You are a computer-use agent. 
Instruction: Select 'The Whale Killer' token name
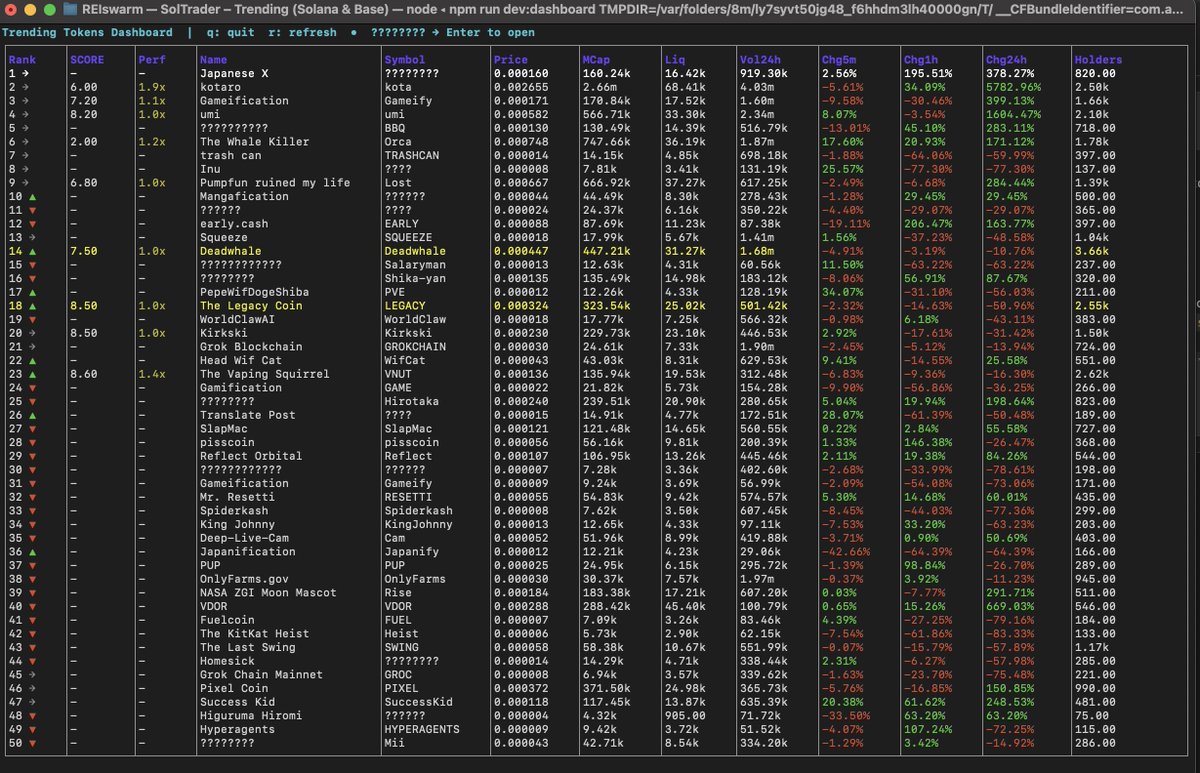(254, 142)
